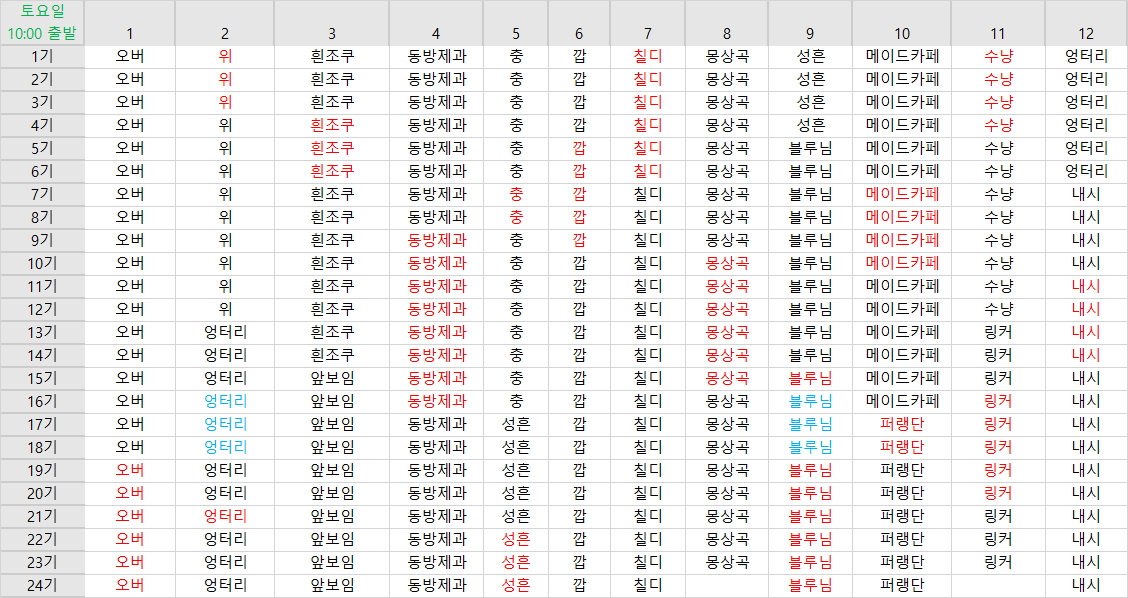
Task: Click row header 24기
Action: coord(42,585)
